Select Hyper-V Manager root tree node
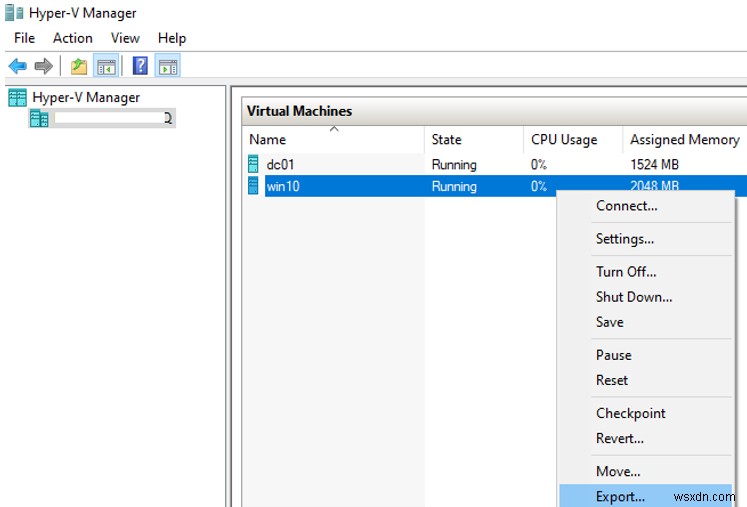This screenshot has width=747, height=507. pos(85,97)
